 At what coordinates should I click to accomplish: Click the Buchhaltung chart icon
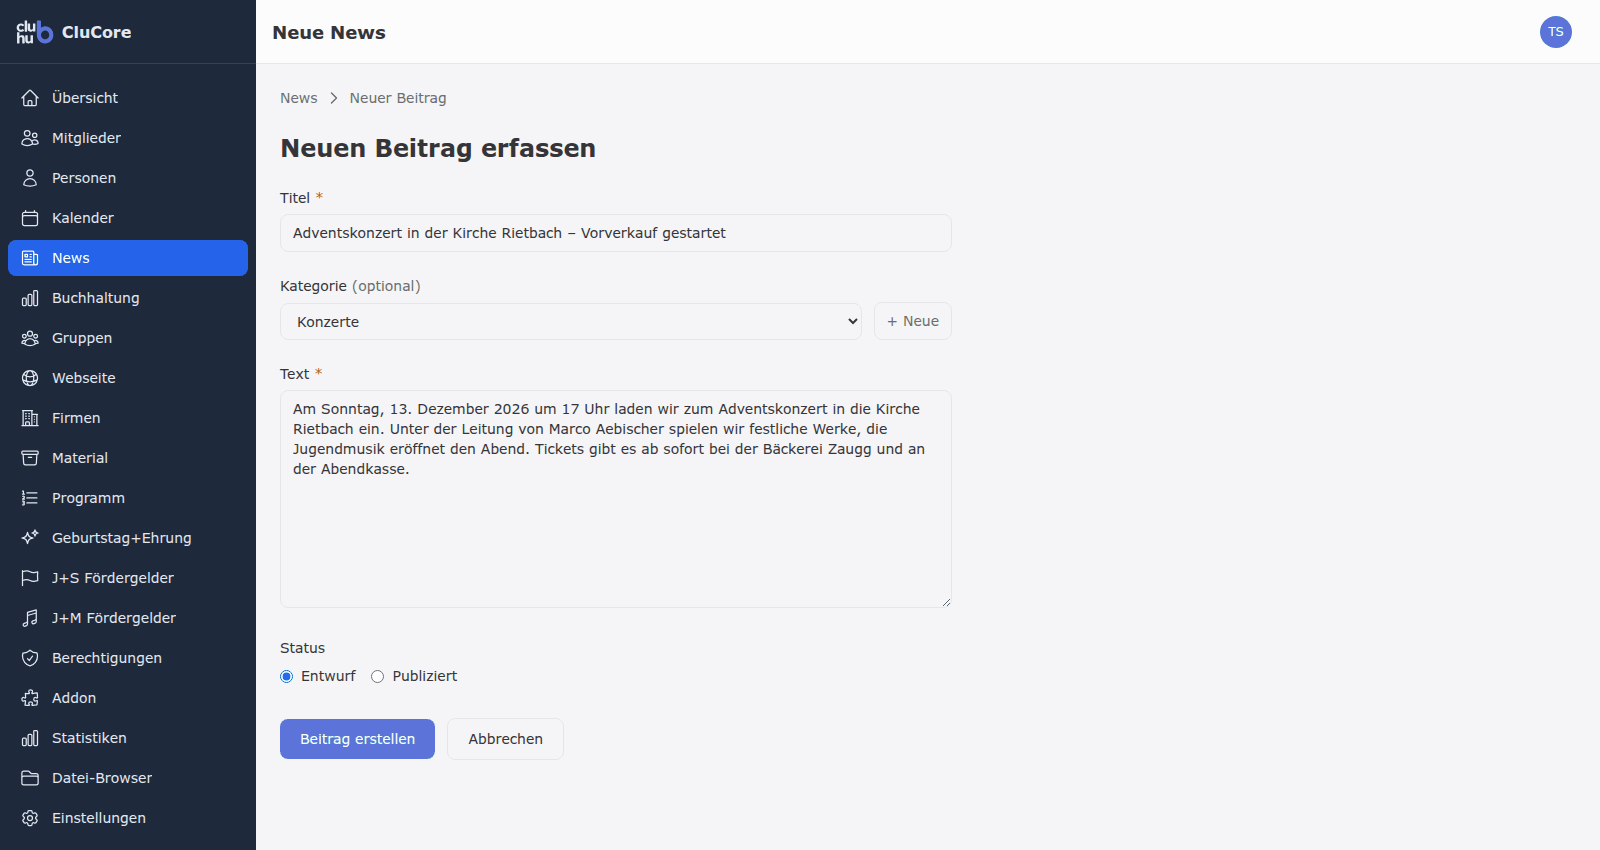pos(30,298)
